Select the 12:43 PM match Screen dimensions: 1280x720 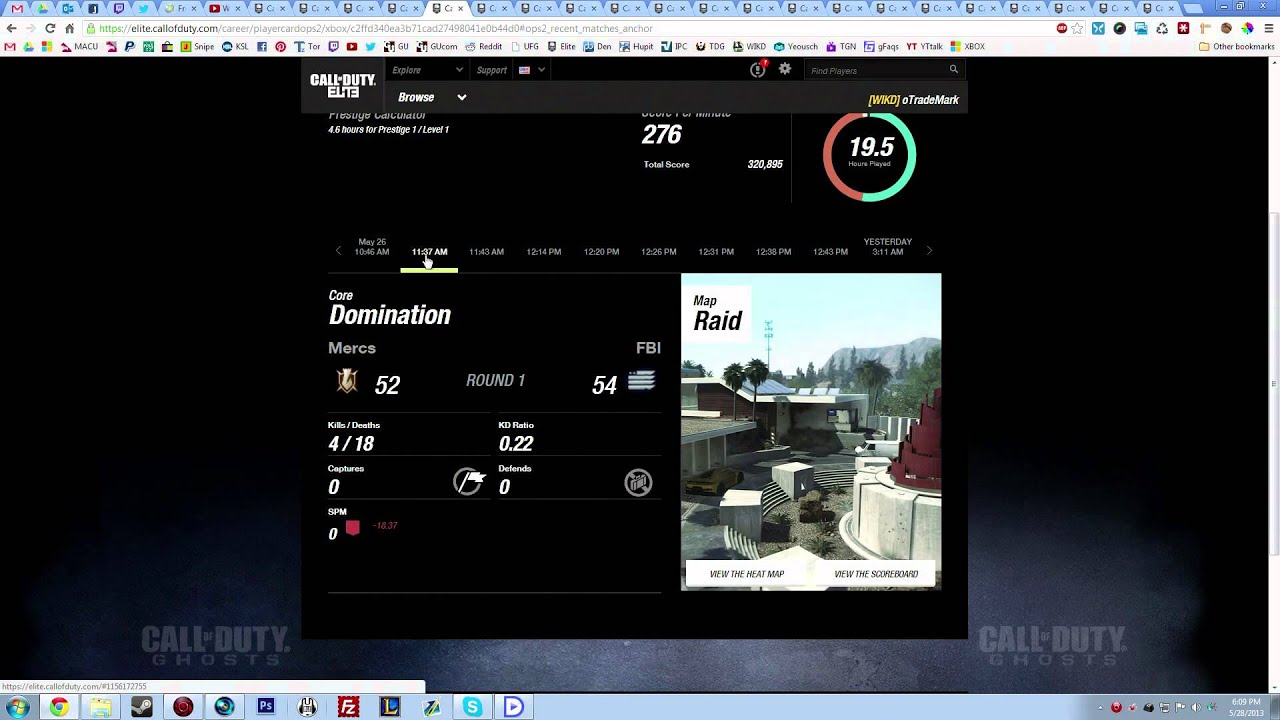coord(830,252)
